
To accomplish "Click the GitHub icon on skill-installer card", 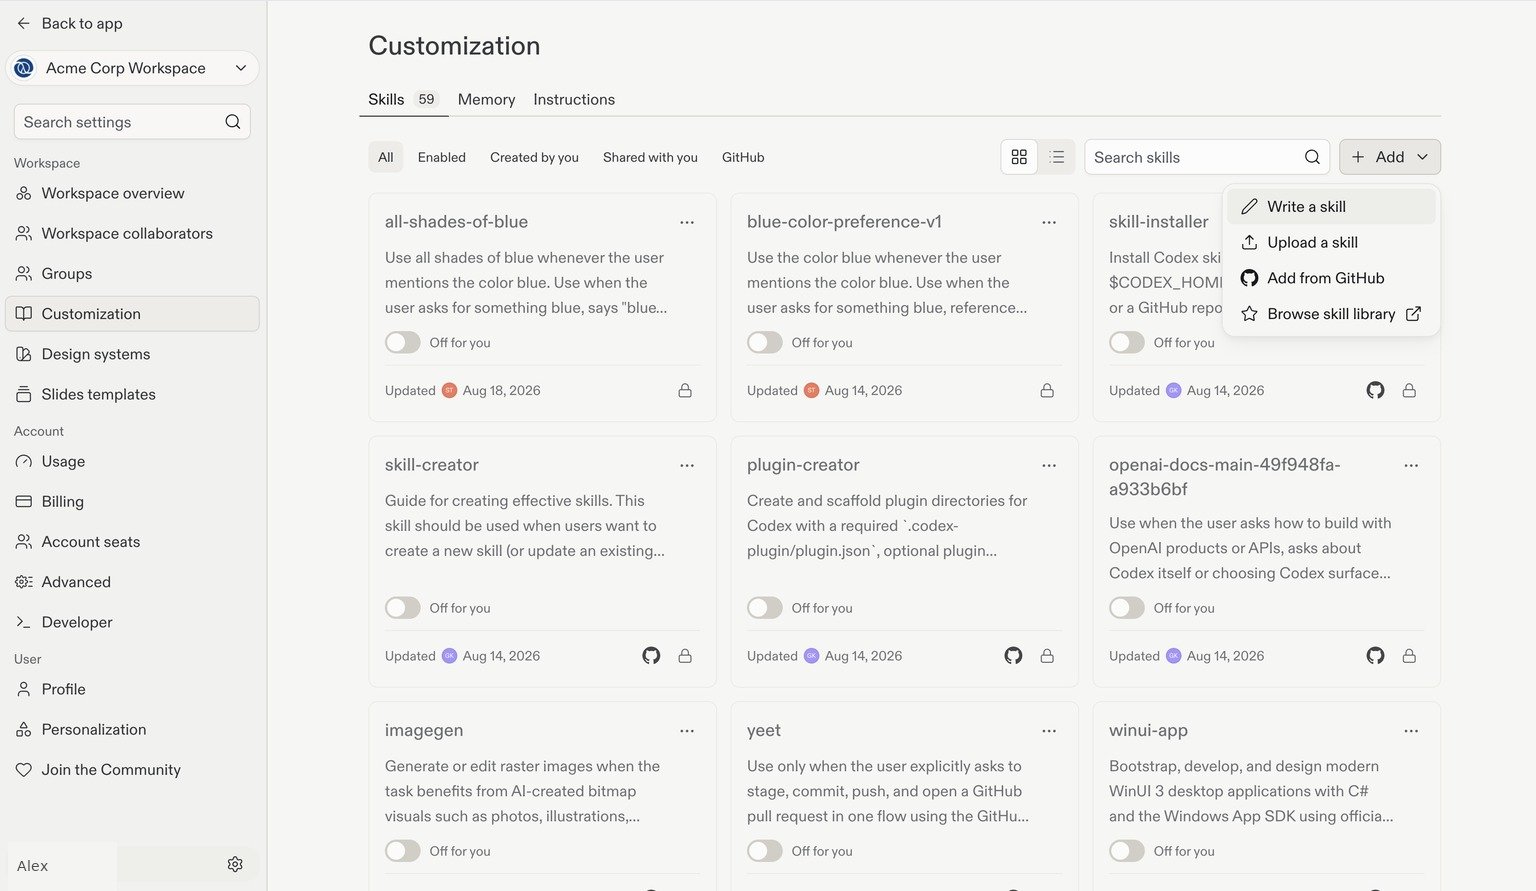I will coord(1376,390).
